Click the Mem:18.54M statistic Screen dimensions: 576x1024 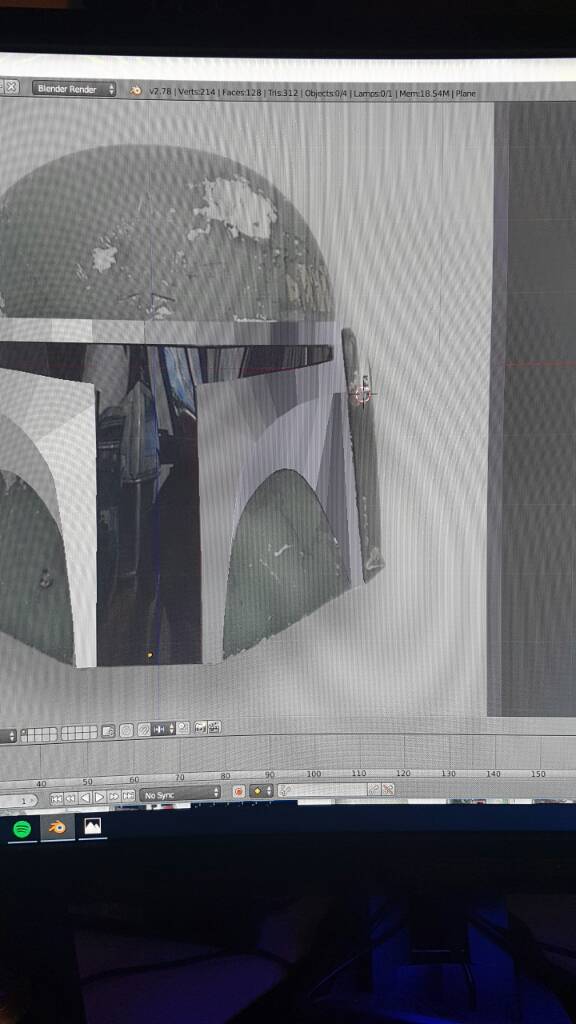[424, 93]
